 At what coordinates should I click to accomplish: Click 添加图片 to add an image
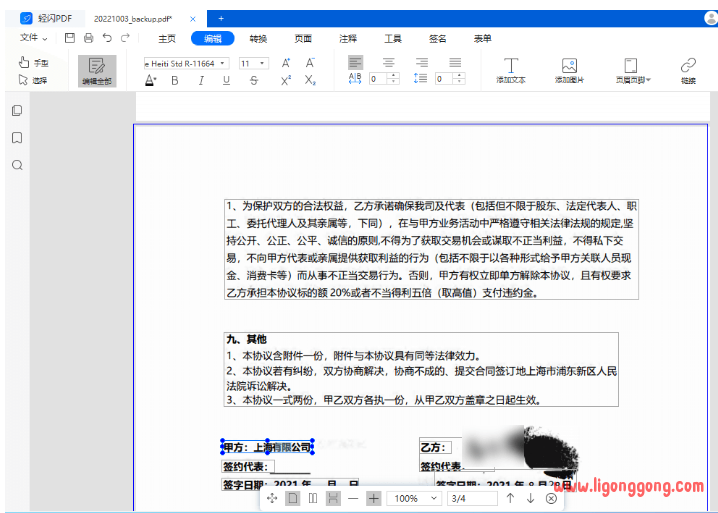[x=569, y=71]
